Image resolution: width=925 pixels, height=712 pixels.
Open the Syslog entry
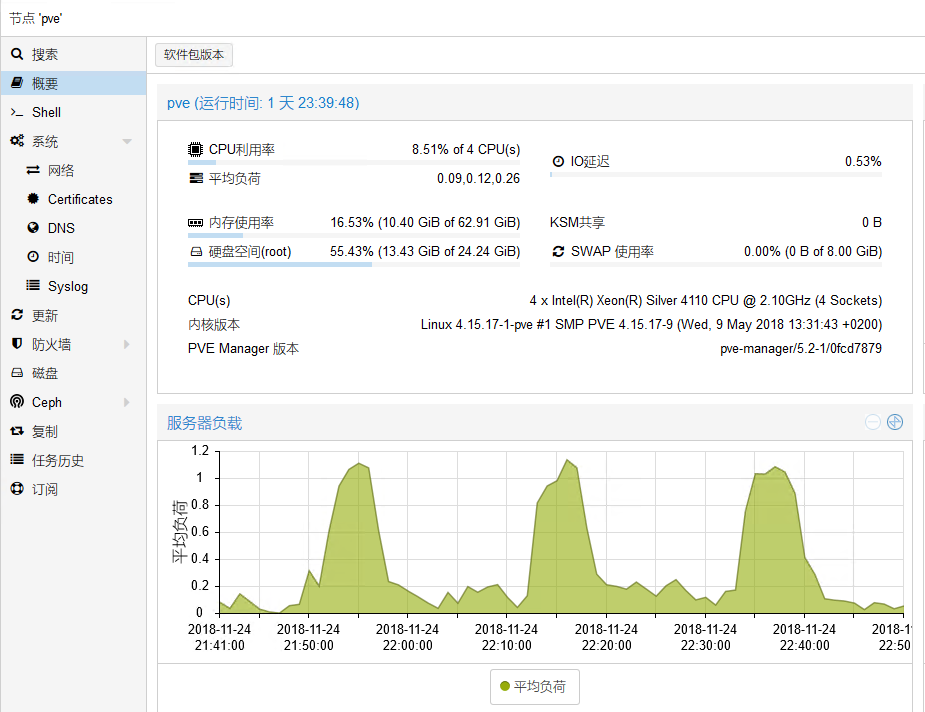click(x=68, y=286)
